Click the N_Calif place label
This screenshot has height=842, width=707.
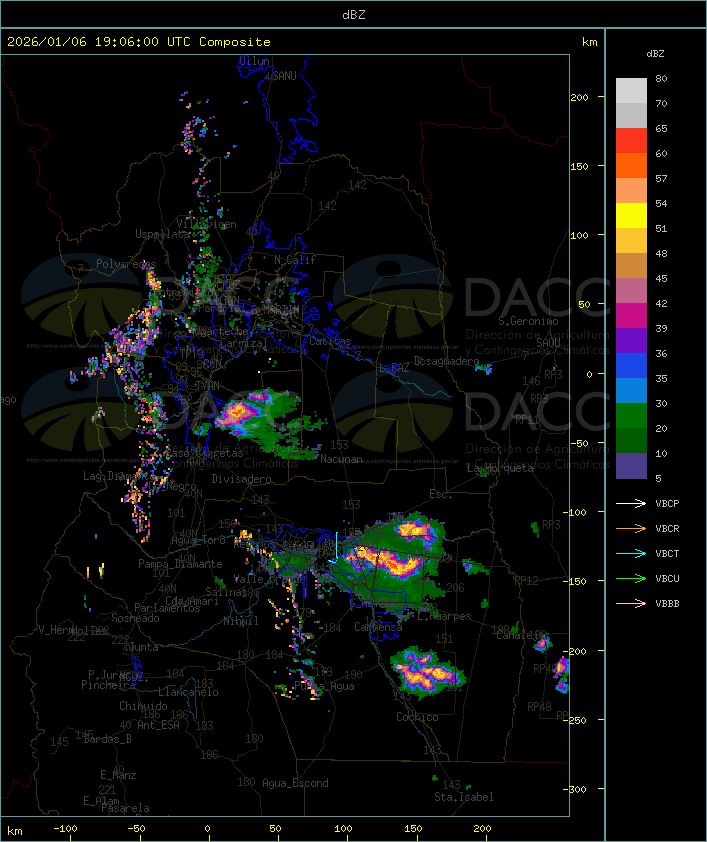point(295,259)
